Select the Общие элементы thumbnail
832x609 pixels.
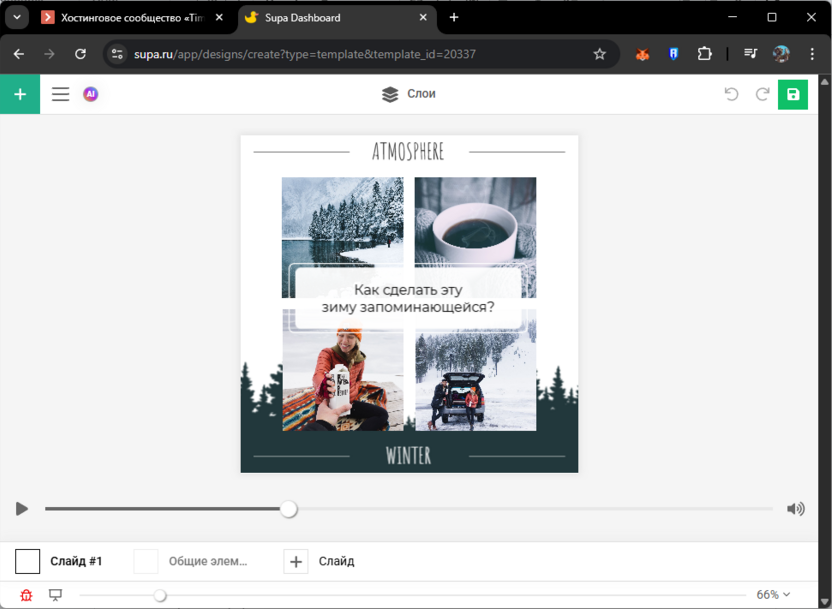point(145,561)
